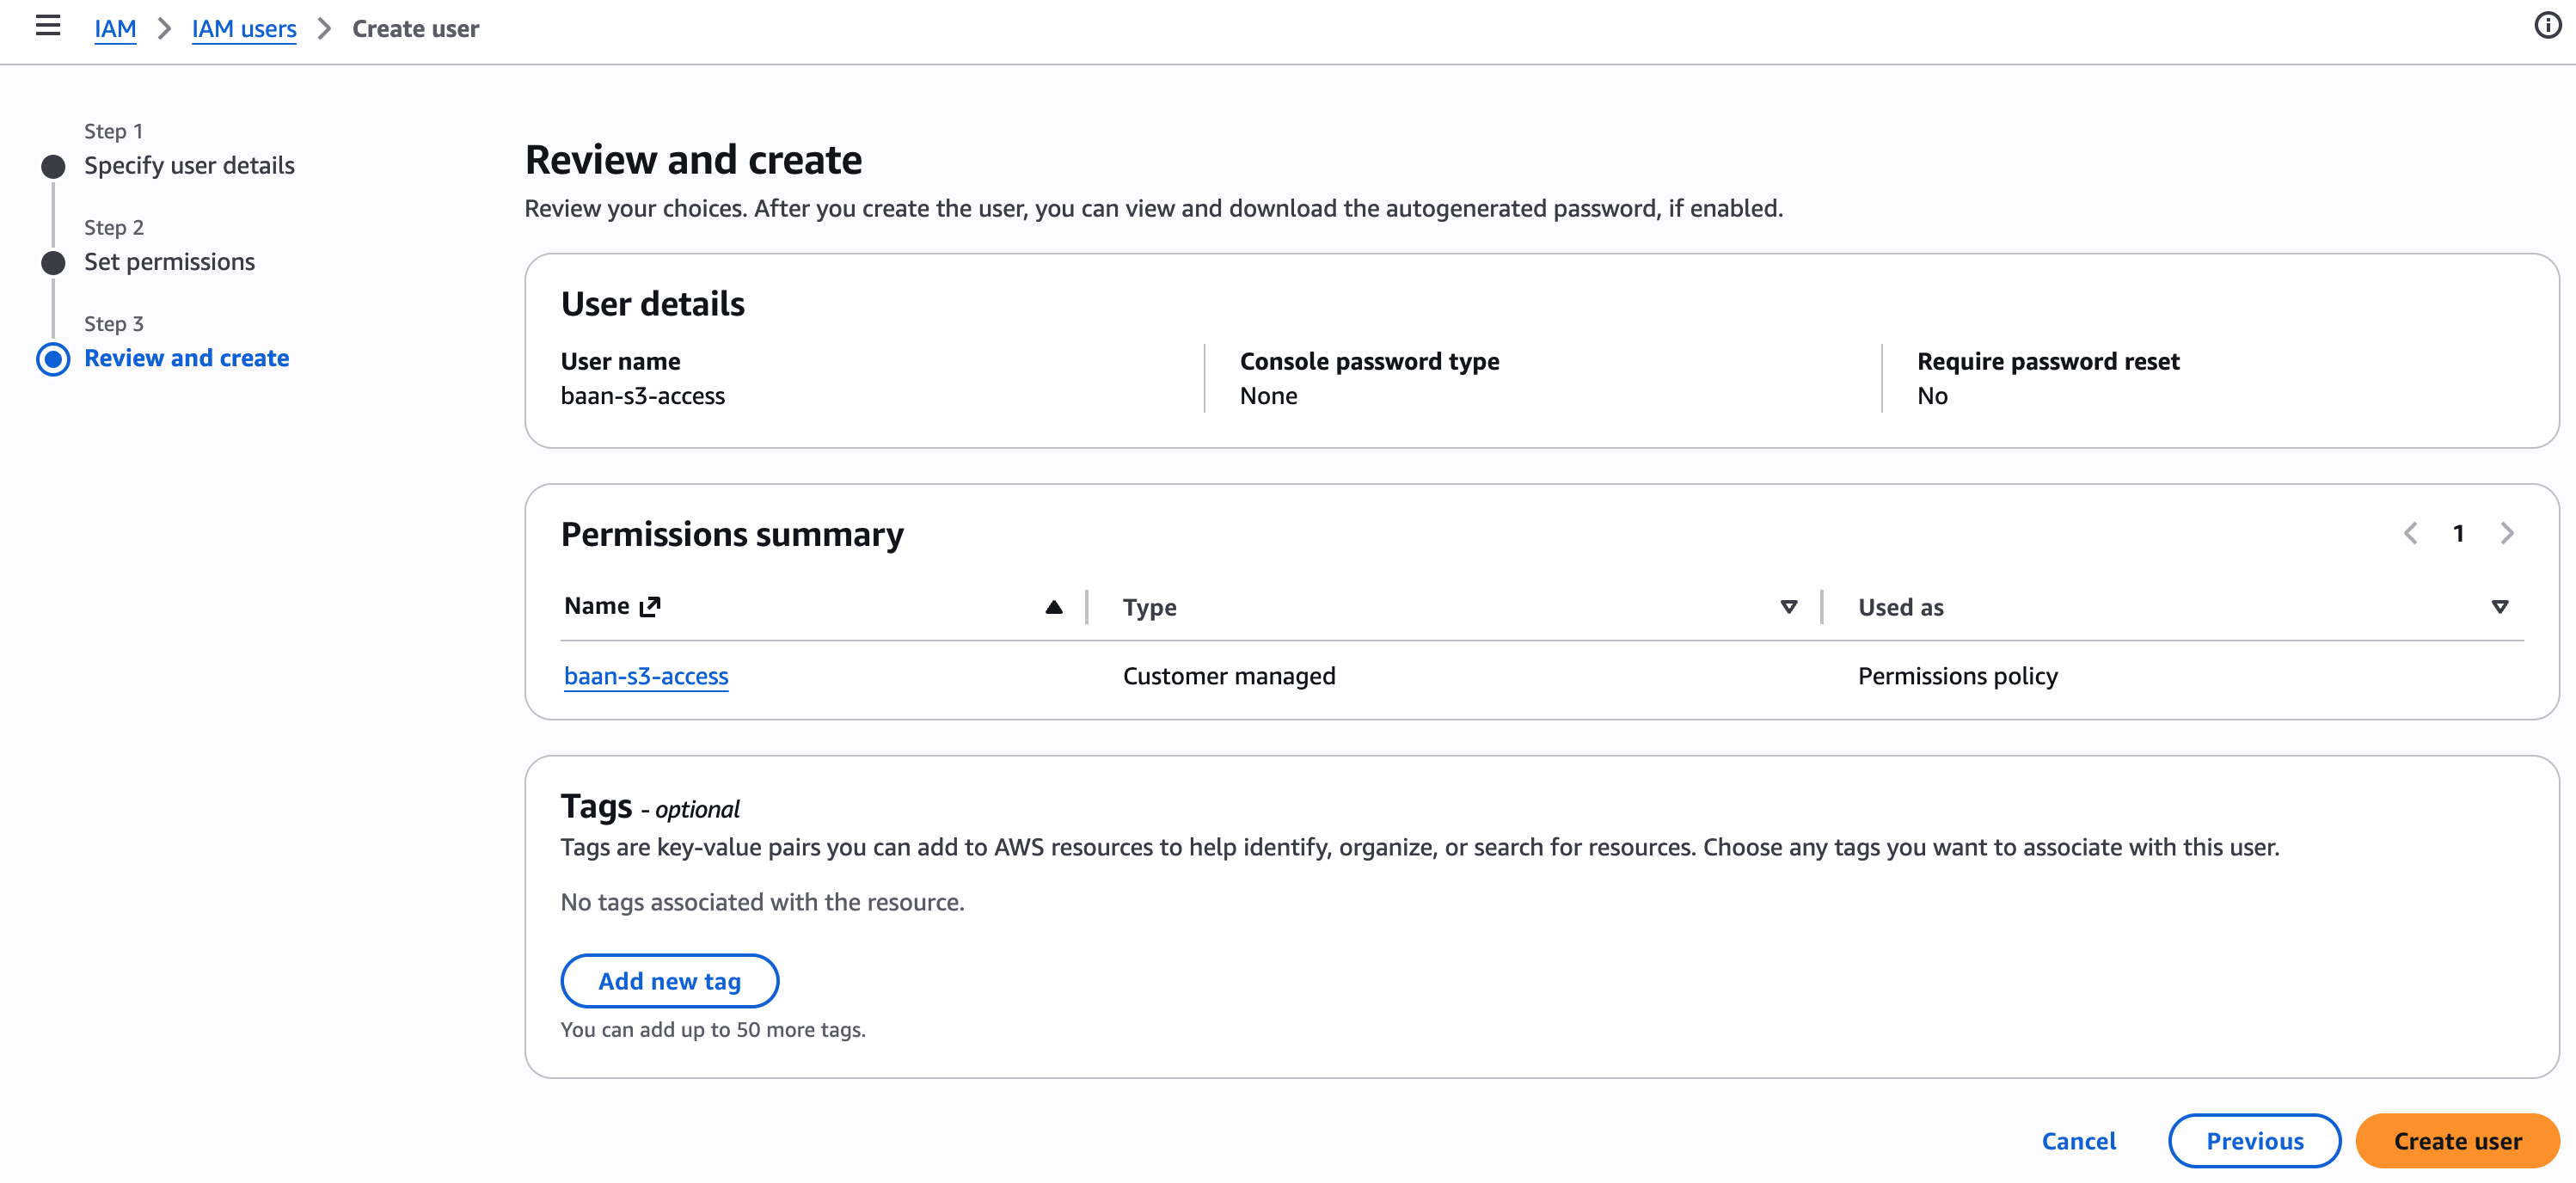This screenshot has height=1183, width=2576.
Task: Click the 50 more tags hint text
Action: click(713, 1029)
